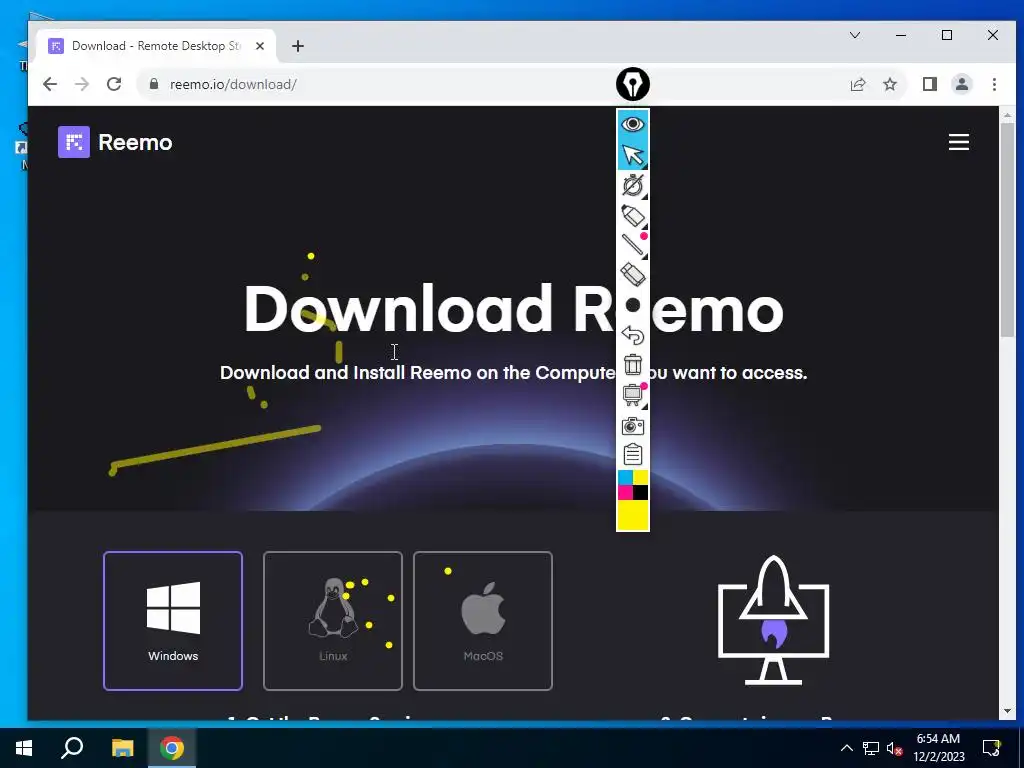Click the muted volume tray icon
This screenshot has height=768, width=1024.
point(894,748)
